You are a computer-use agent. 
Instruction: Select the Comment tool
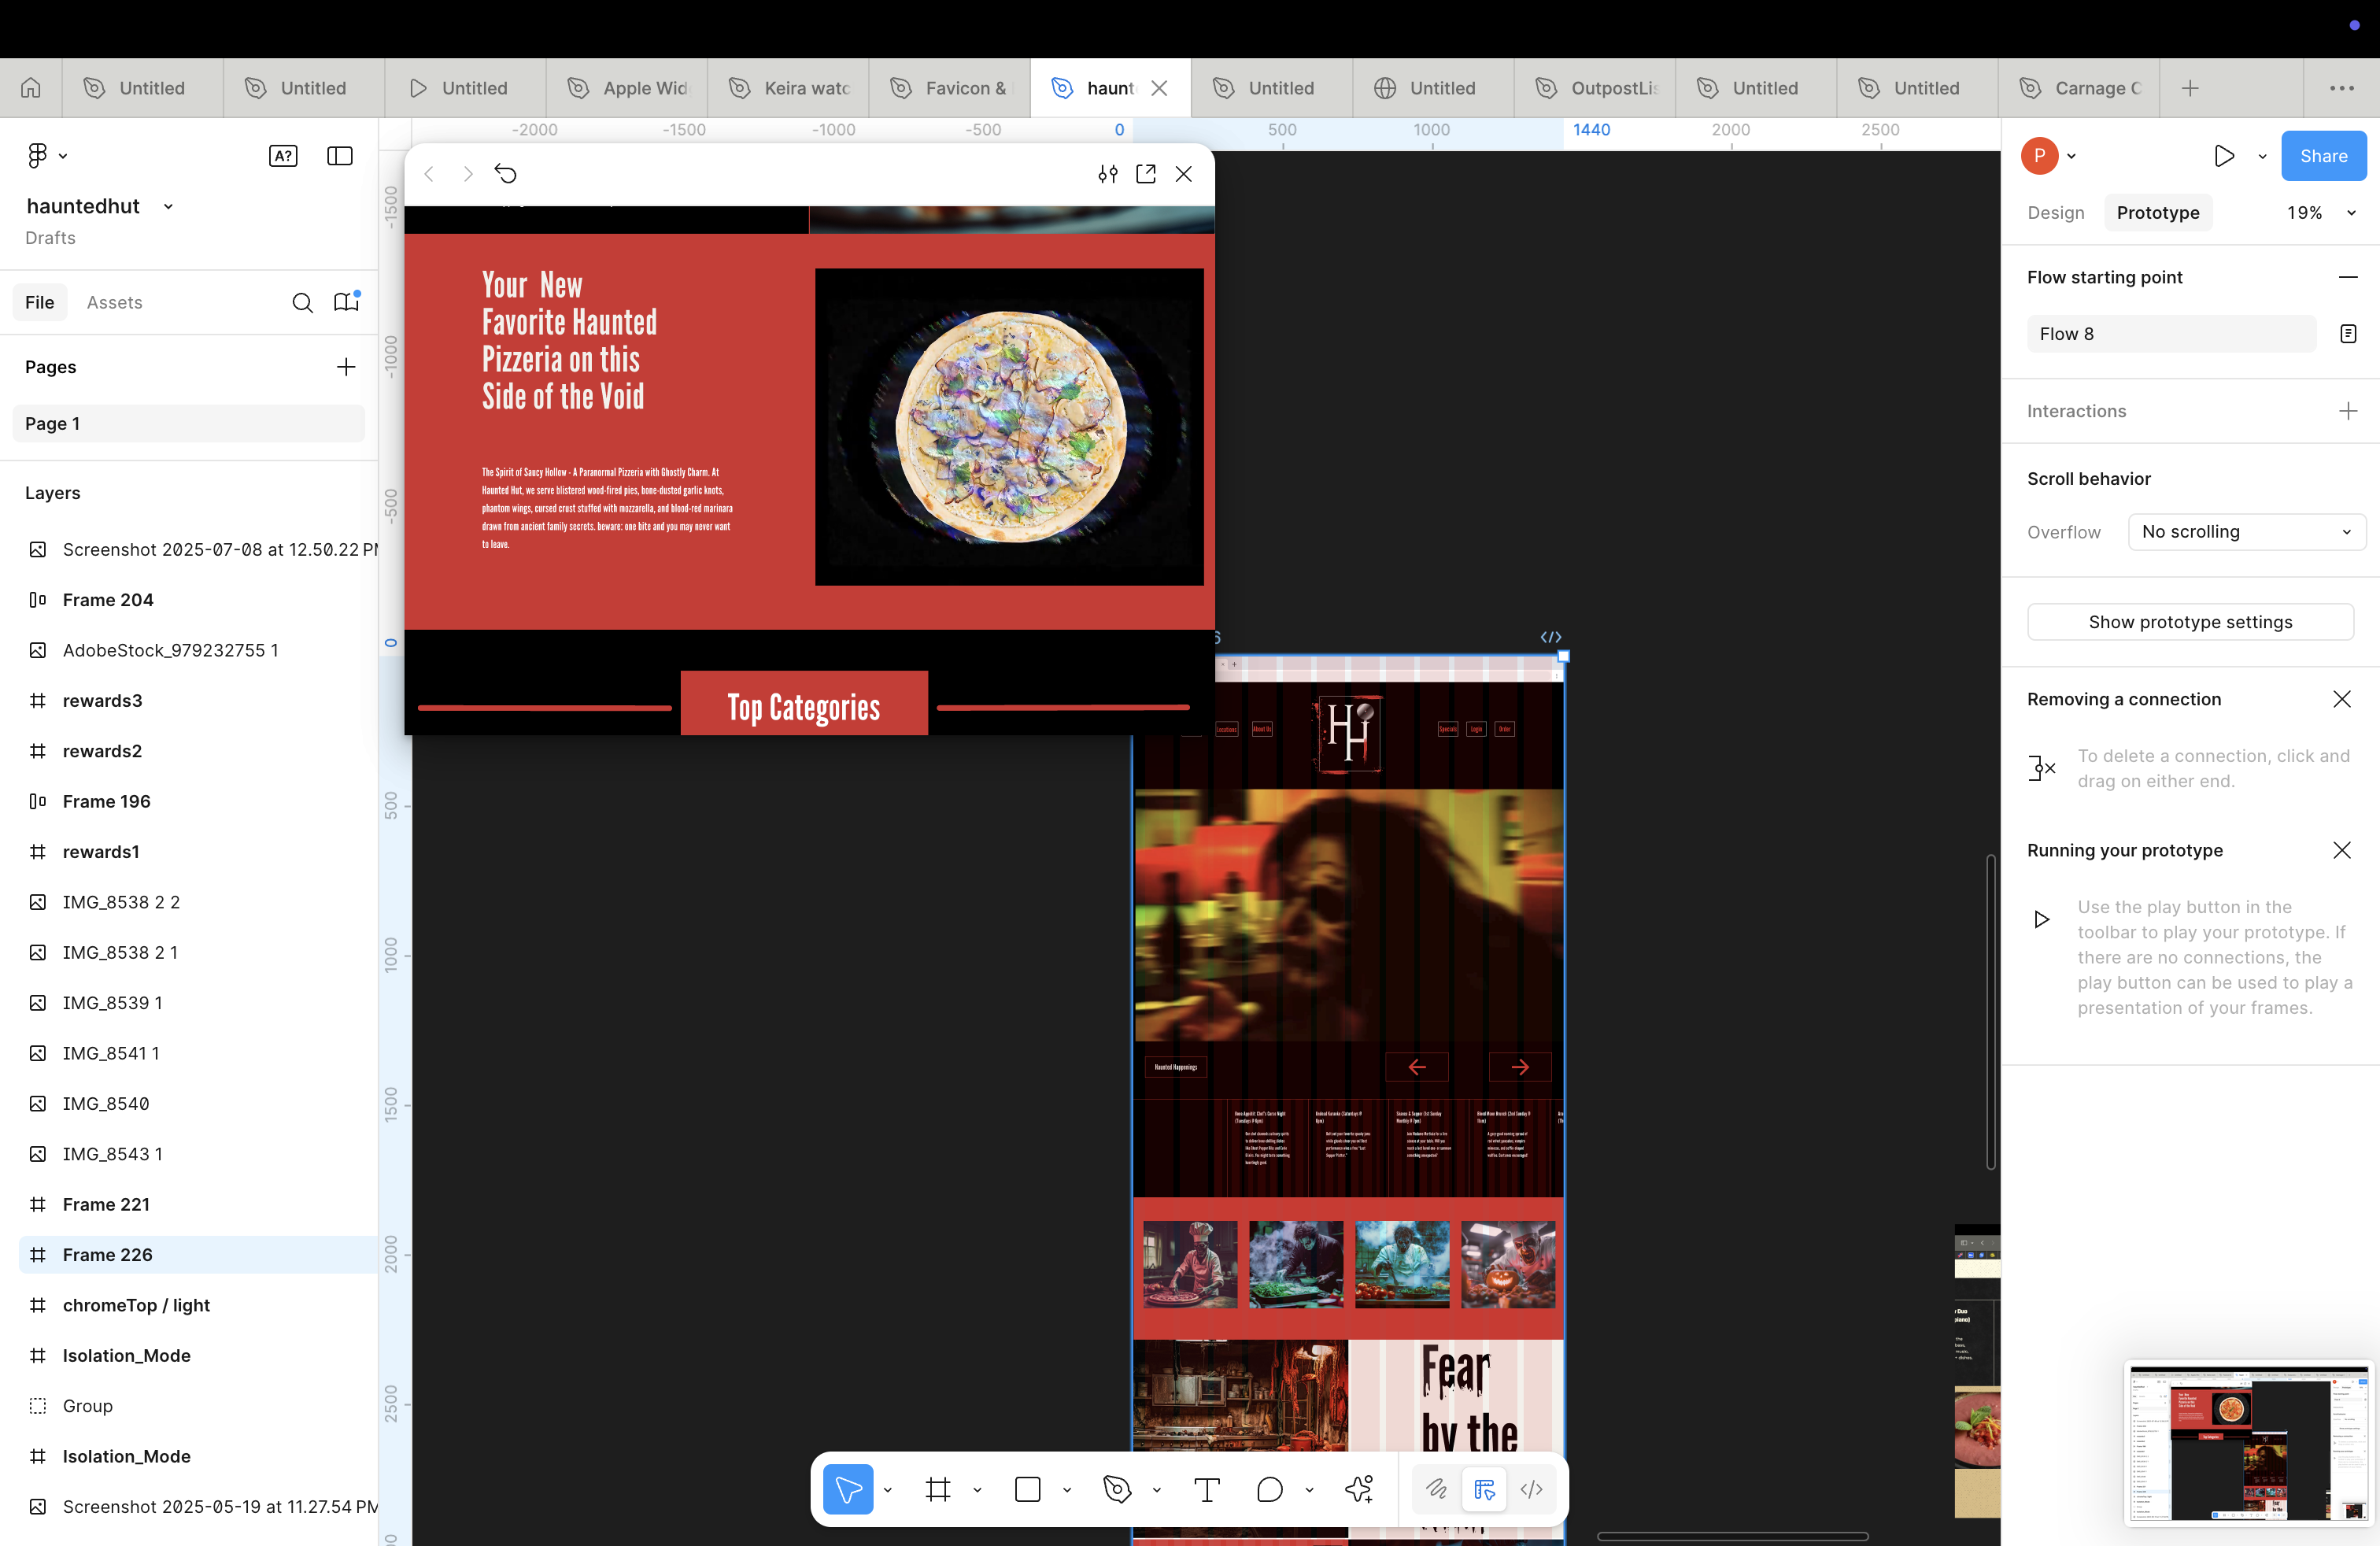click(1269, 1489)
